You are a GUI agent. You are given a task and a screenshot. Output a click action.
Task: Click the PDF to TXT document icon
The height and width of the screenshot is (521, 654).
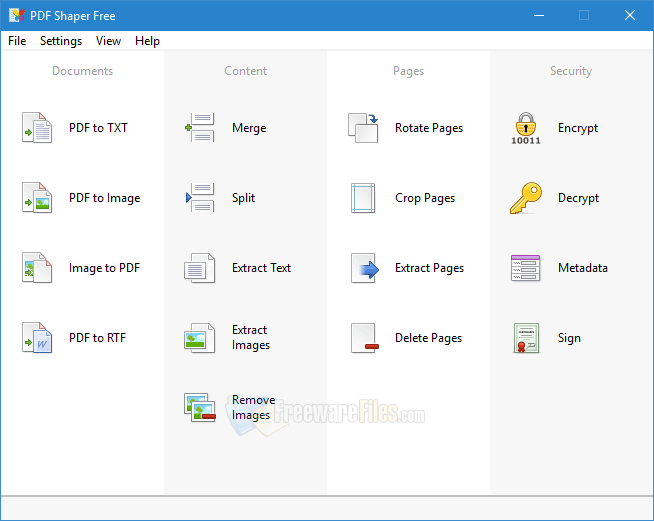37,128
